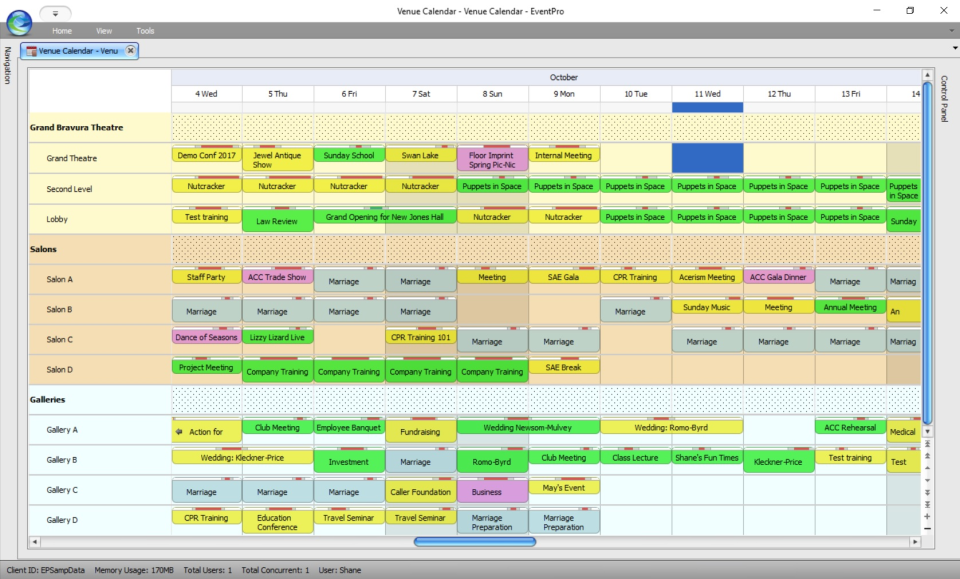Viewport: 960px width, 579px height.
Task: Collapse the ribbon with the small arrow
Action: tap(951, 30)
